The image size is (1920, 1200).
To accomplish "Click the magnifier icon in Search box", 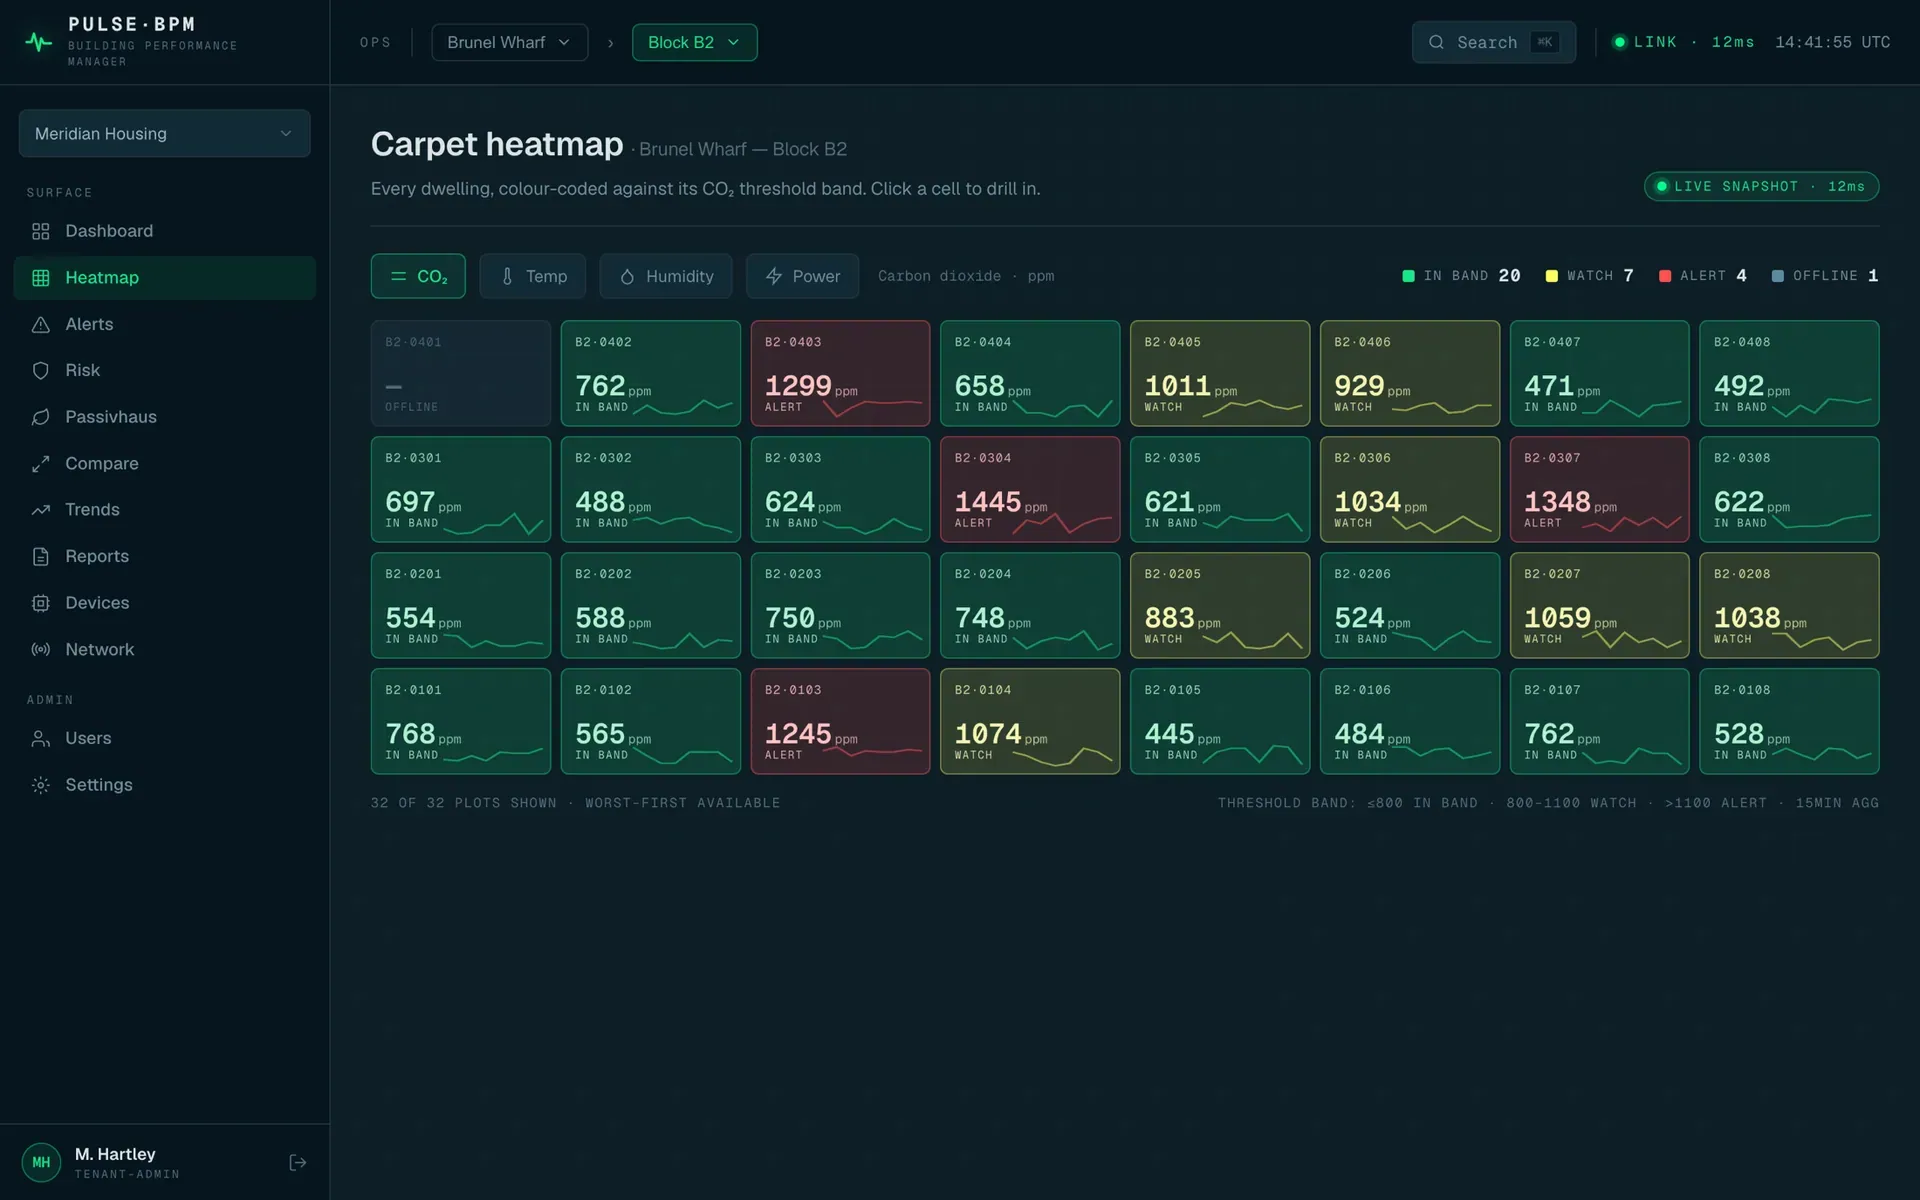I will pyautogui.click(x=1436, y=42).
